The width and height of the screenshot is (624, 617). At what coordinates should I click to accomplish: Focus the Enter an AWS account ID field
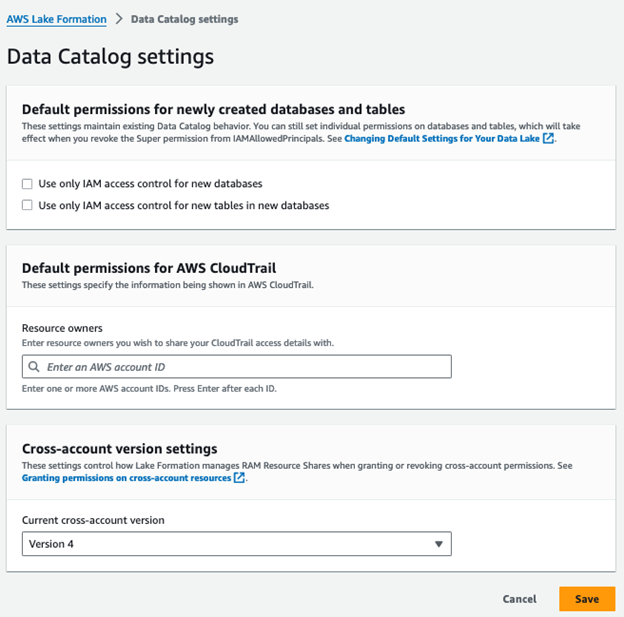pos(240,367)
